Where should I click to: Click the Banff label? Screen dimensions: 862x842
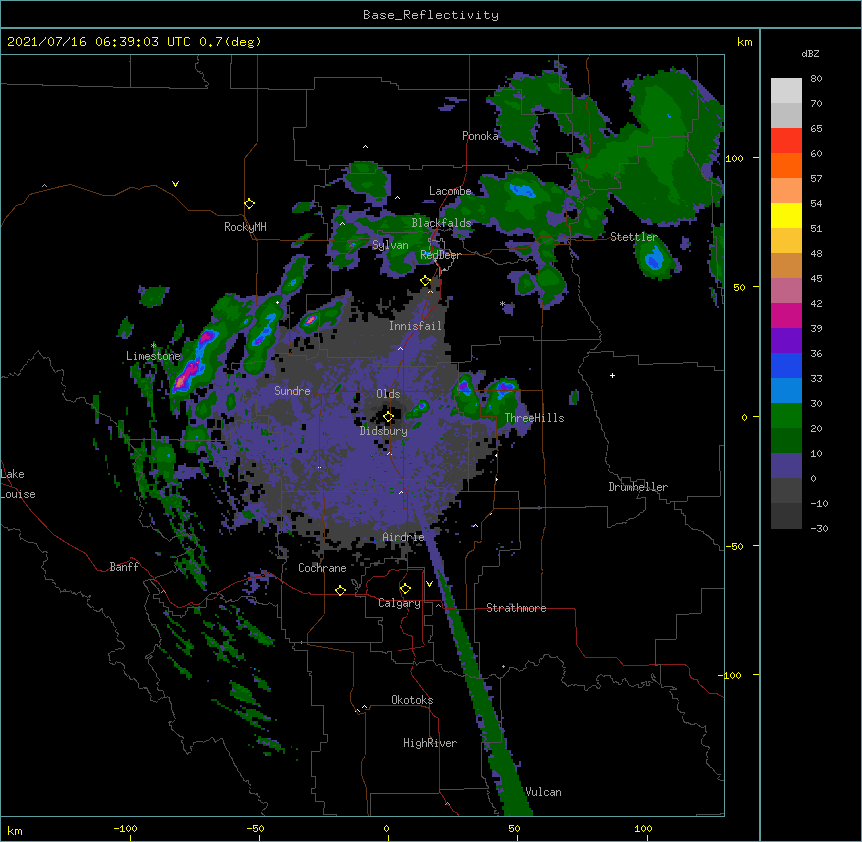(x=124, y=567)
